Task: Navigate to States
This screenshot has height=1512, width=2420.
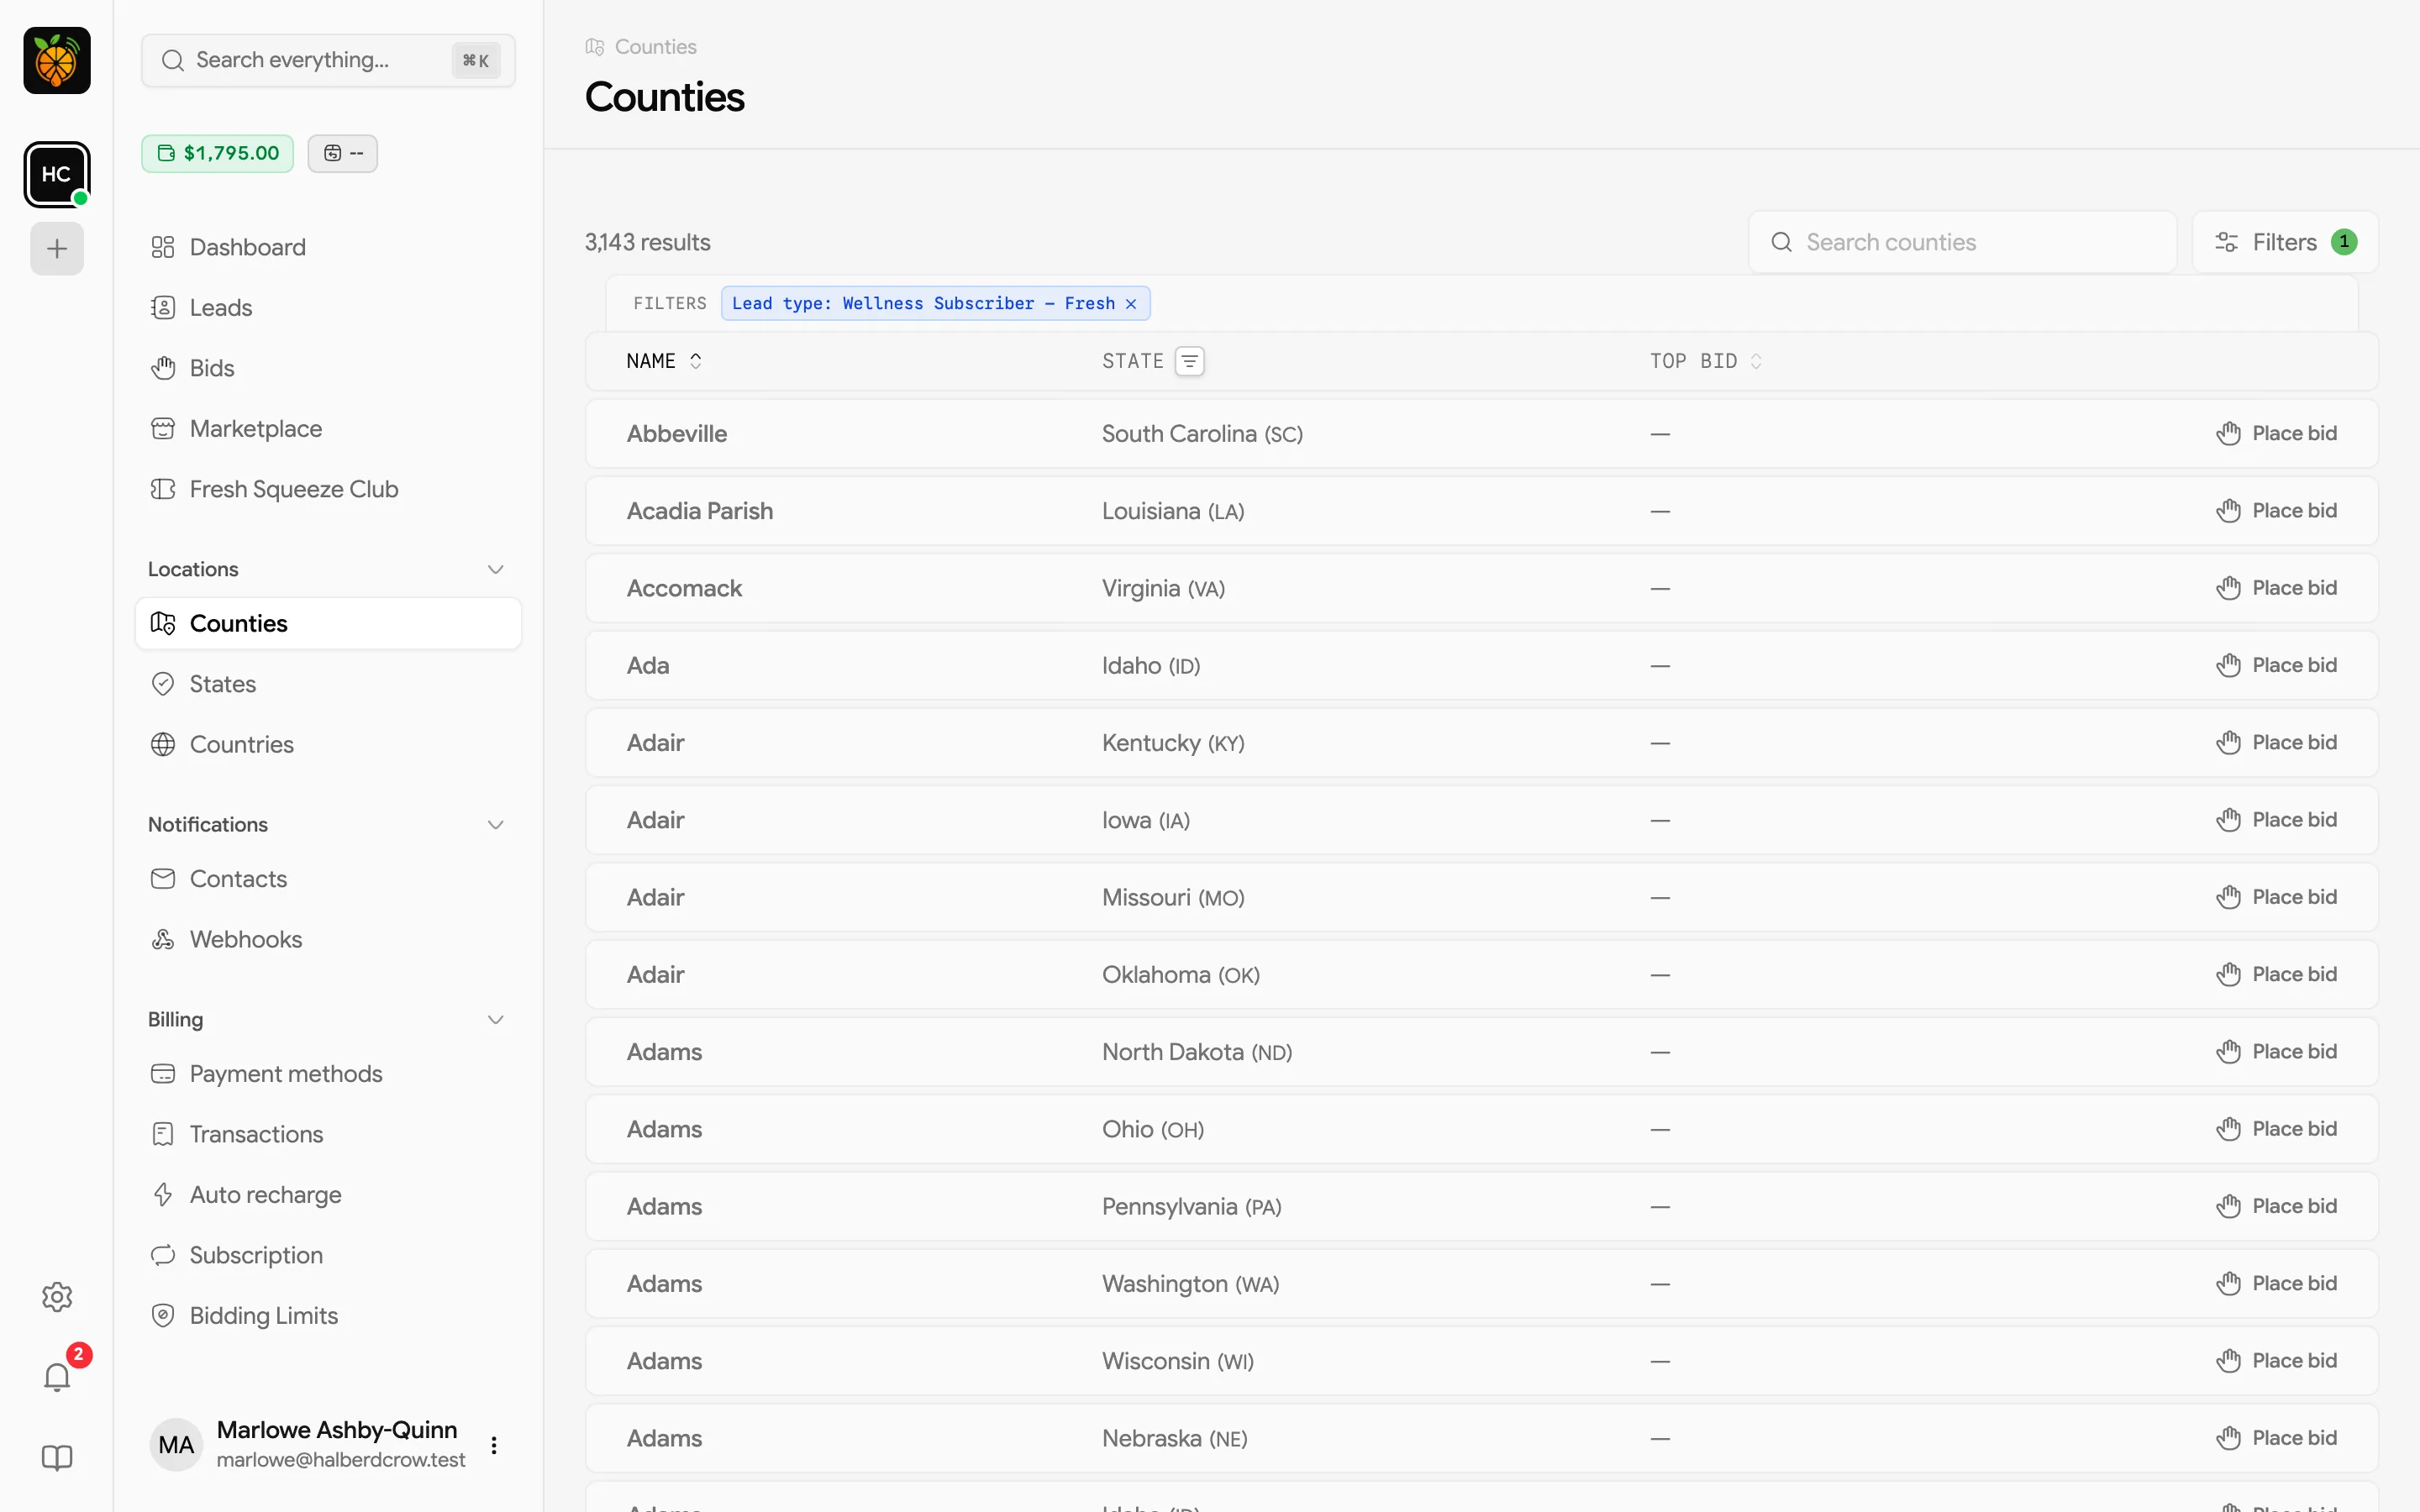Action: [x=328, y=684]
